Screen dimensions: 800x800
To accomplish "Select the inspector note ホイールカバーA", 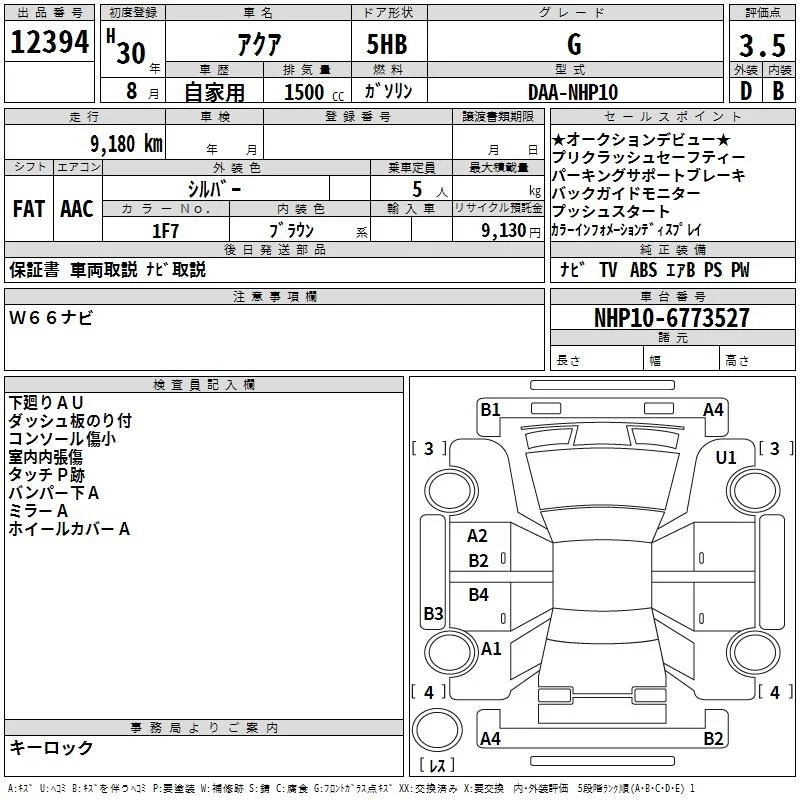I will pyautogui.click(x=69, y=529).
